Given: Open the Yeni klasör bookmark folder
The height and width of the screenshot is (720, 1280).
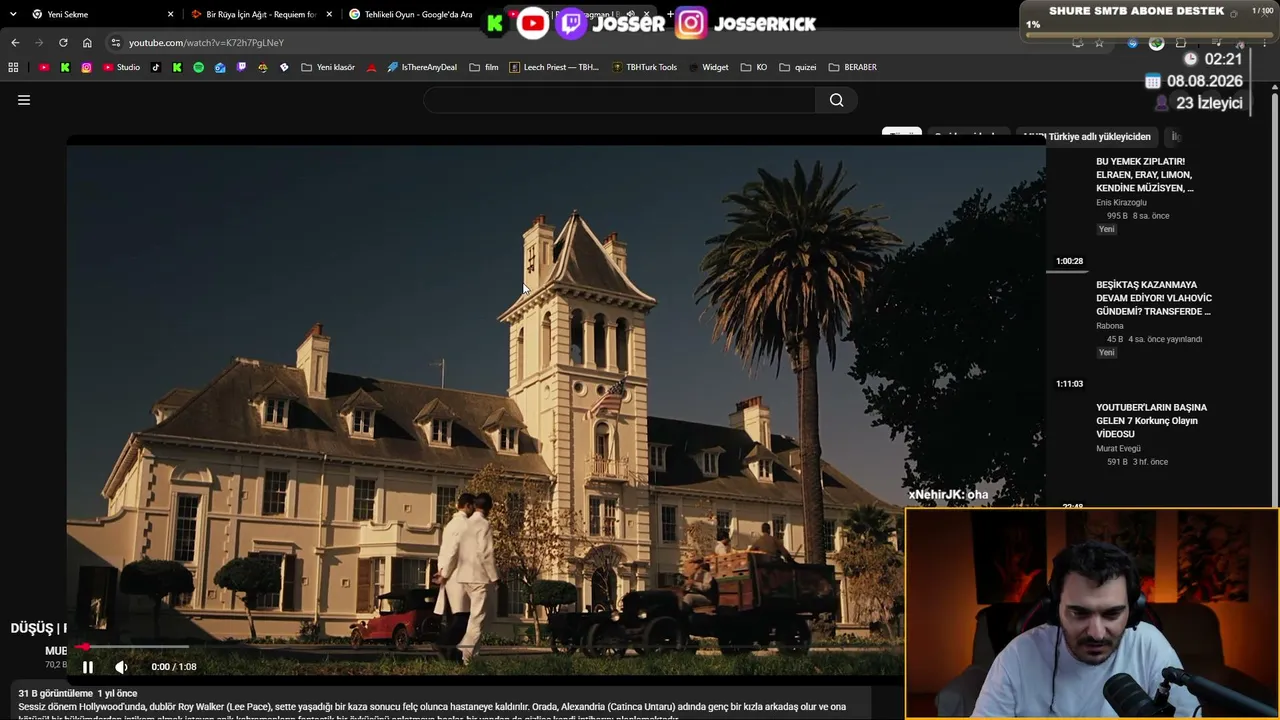Looking at the screenshot, I should click(328, 67).
